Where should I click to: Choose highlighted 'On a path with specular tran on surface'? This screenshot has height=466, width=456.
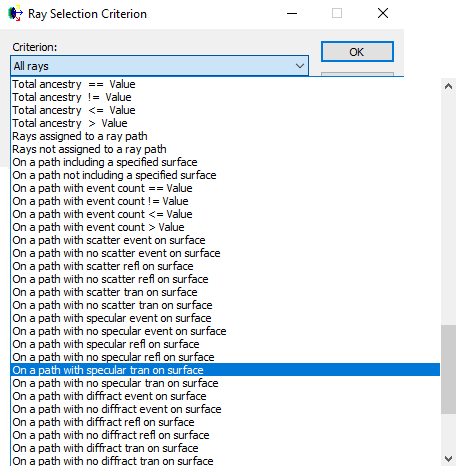pos(226,370)
